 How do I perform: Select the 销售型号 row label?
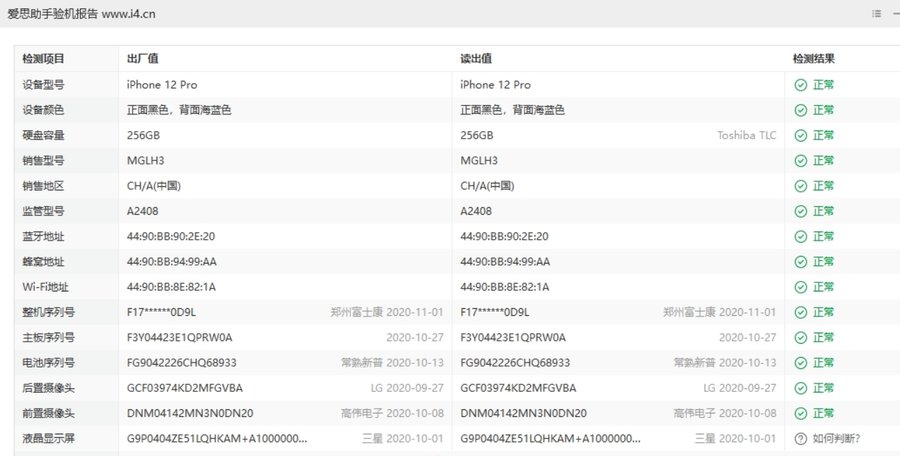click(43, 161)
